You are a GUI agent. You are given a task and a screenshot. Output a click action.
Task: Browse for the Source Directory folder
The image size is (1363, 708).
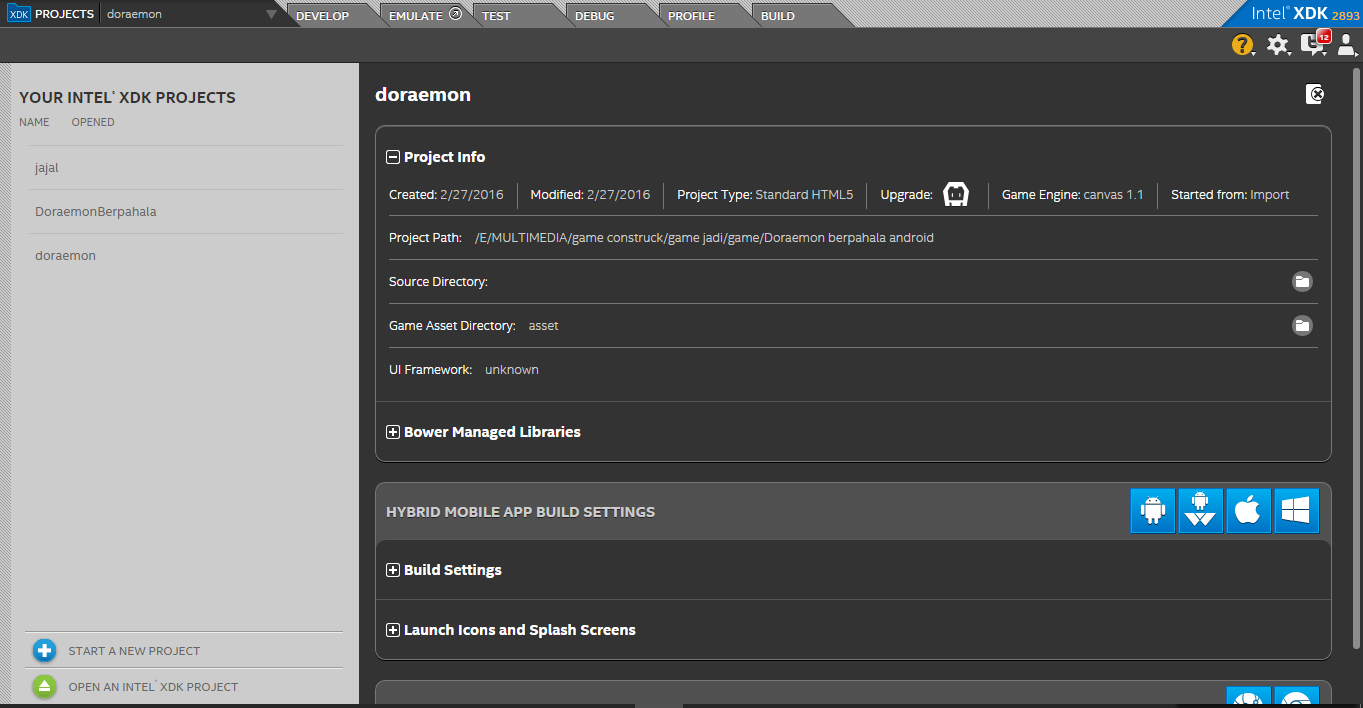point(1301,282)
